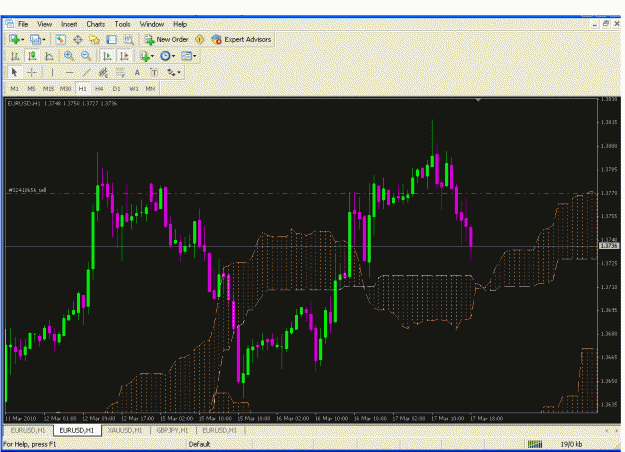Click the application icon beside File menu
The image size is (625, 452).
pos(9,24)
